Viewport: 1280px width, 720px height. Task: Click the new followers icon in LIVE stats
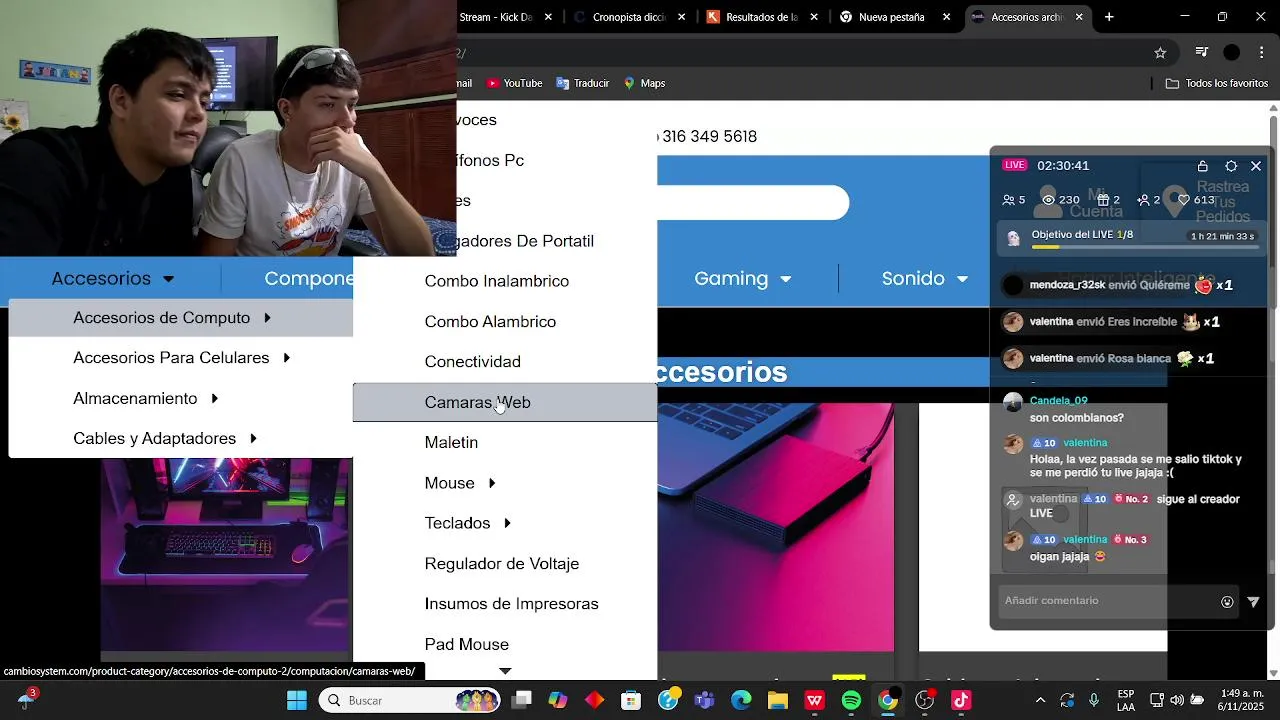tap(1143, 200)
